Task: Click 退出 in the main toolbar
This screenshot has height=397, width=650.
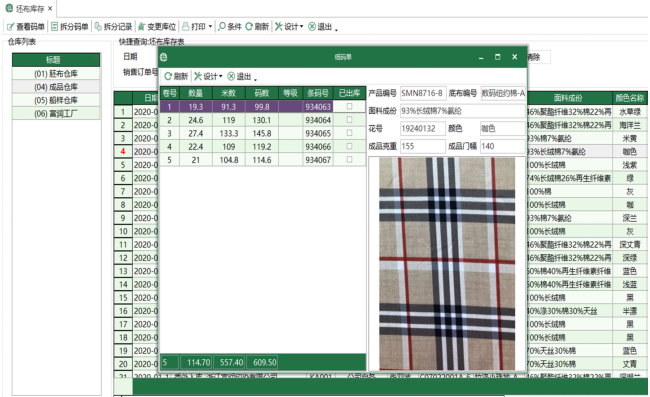Action: click(x=320, y=27)
